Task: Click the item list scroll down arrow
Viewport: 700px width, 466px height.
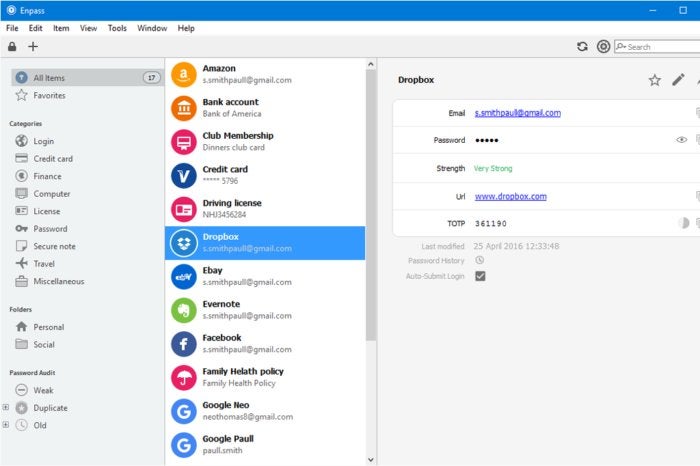Action: [x=371, y=459]
